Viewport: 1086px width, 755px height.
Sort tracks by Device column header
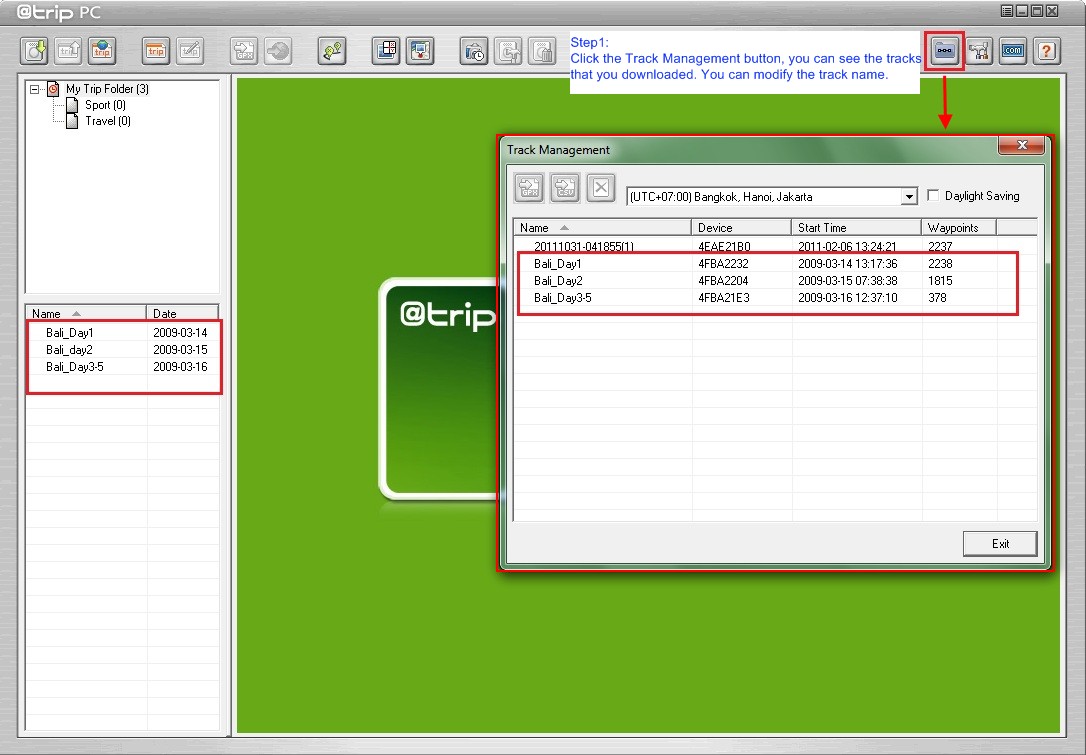pyautogui.click(x=741, y=228)
